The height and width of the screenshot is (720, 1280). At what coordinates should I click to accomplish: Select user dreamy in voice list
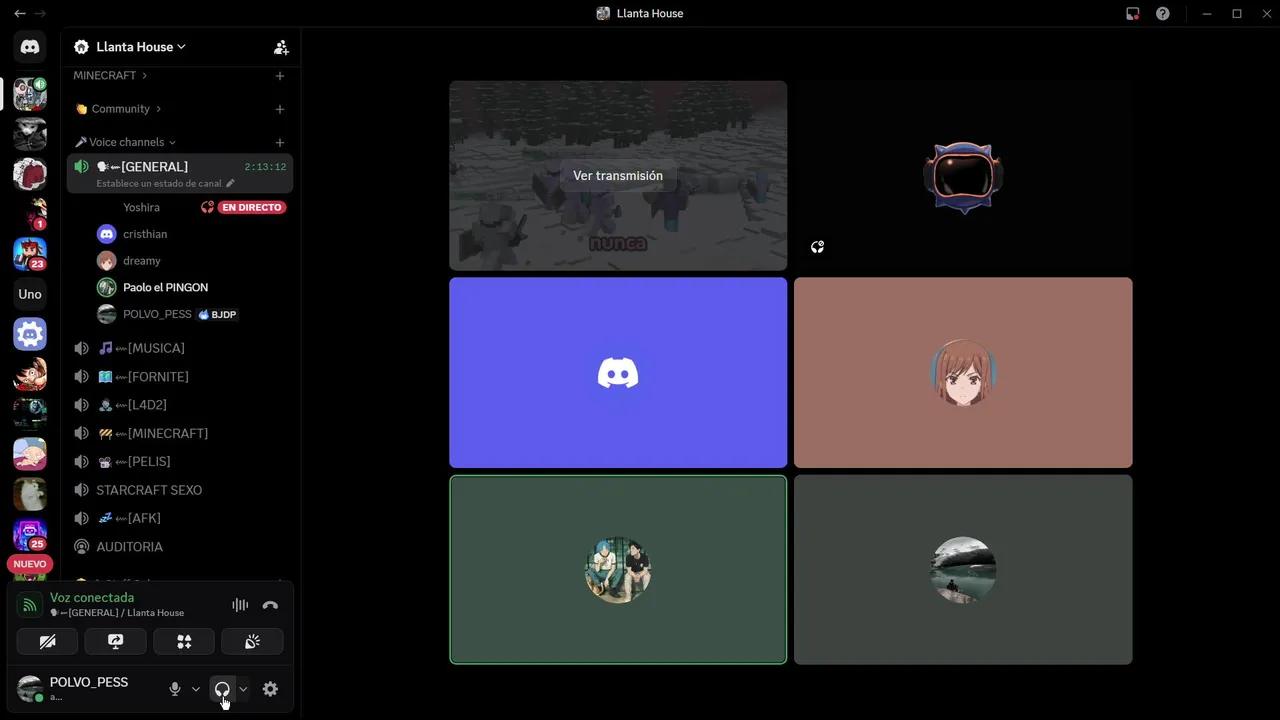[x=142, y=260]
